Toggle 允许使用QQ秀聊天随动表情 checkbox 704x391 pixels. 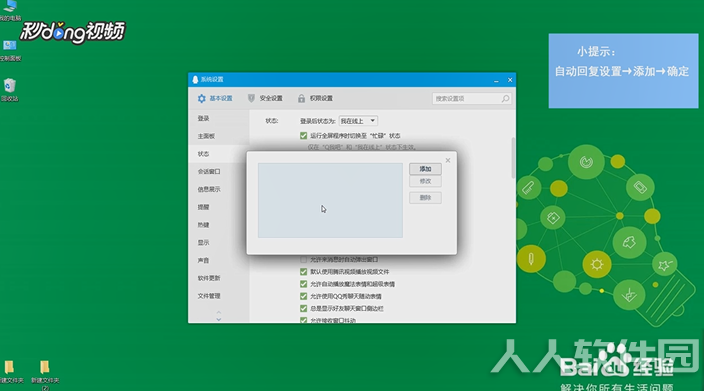304,296
